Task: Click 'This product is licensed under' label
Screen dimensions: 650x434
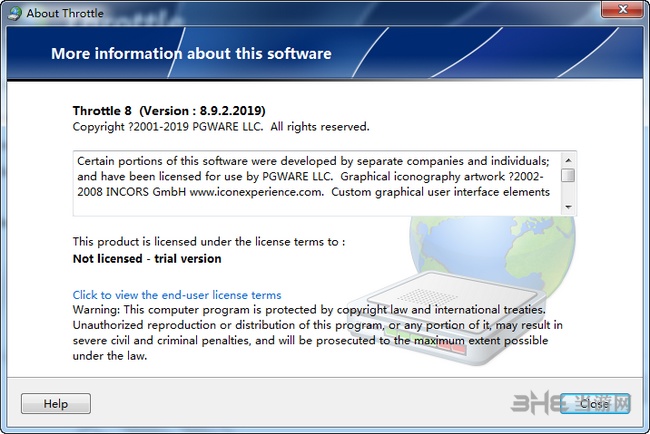Action: (209, 242)
